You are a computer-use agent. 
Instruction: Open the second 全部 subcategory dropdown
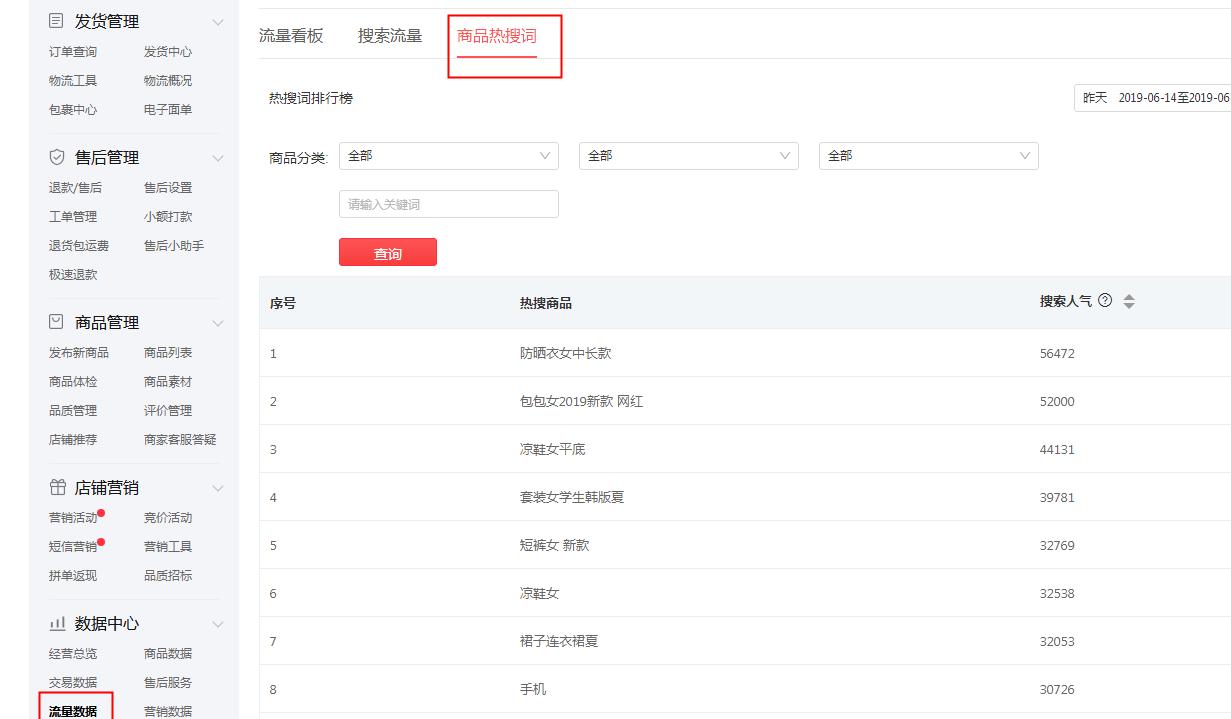click(x=688, y=156)
